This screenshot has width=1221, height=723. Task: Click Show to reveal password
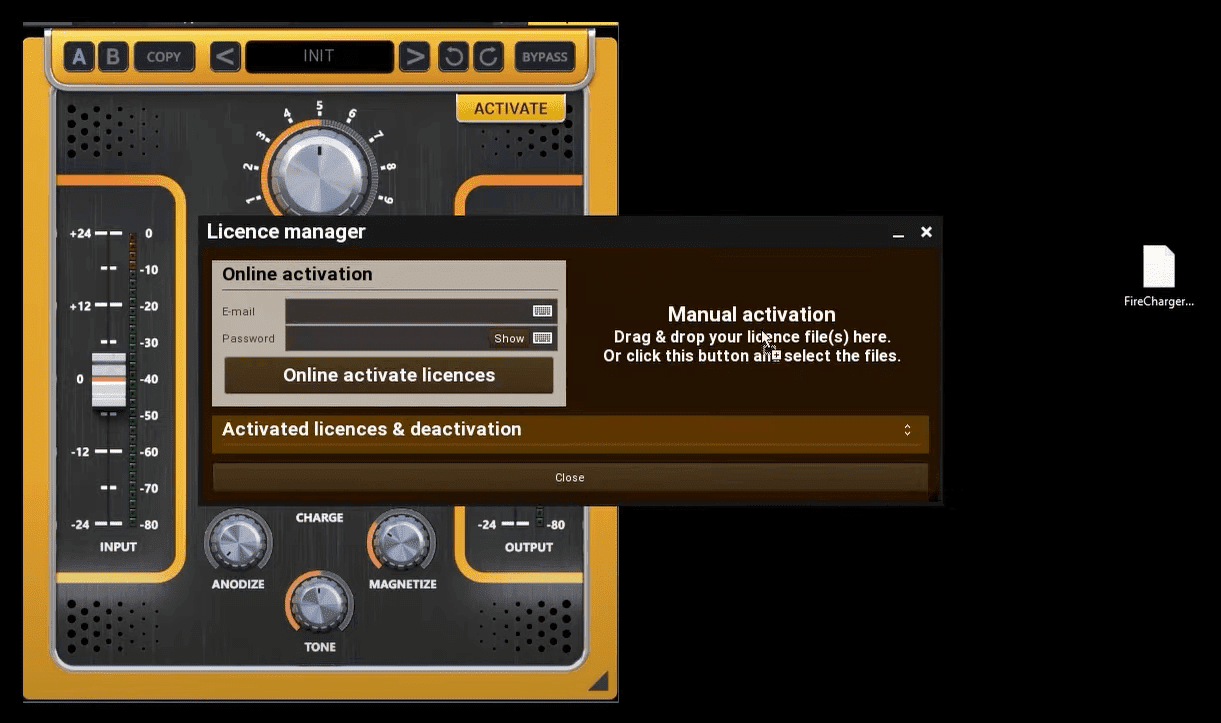click(509, 338)
